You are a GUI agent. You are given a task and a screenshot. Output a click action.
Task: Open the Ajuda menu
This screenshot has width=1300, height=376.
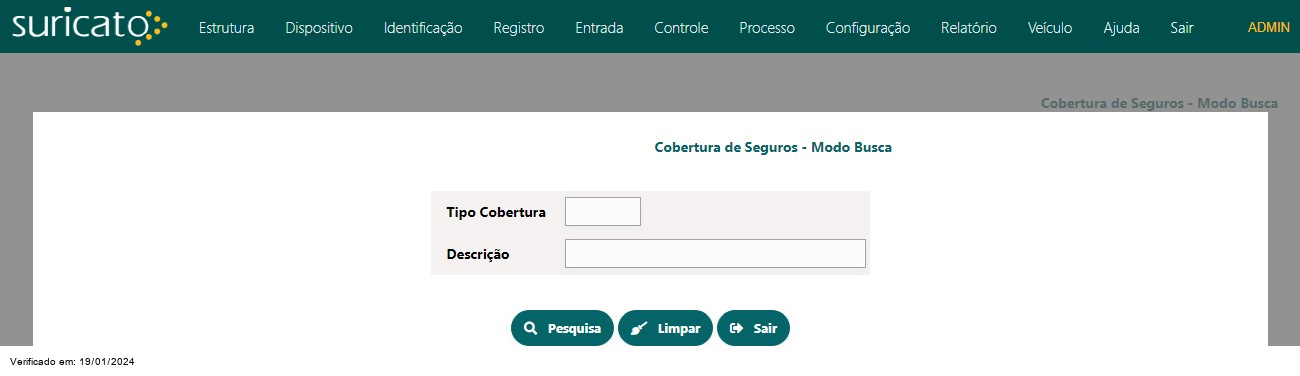pos(1121,28)
